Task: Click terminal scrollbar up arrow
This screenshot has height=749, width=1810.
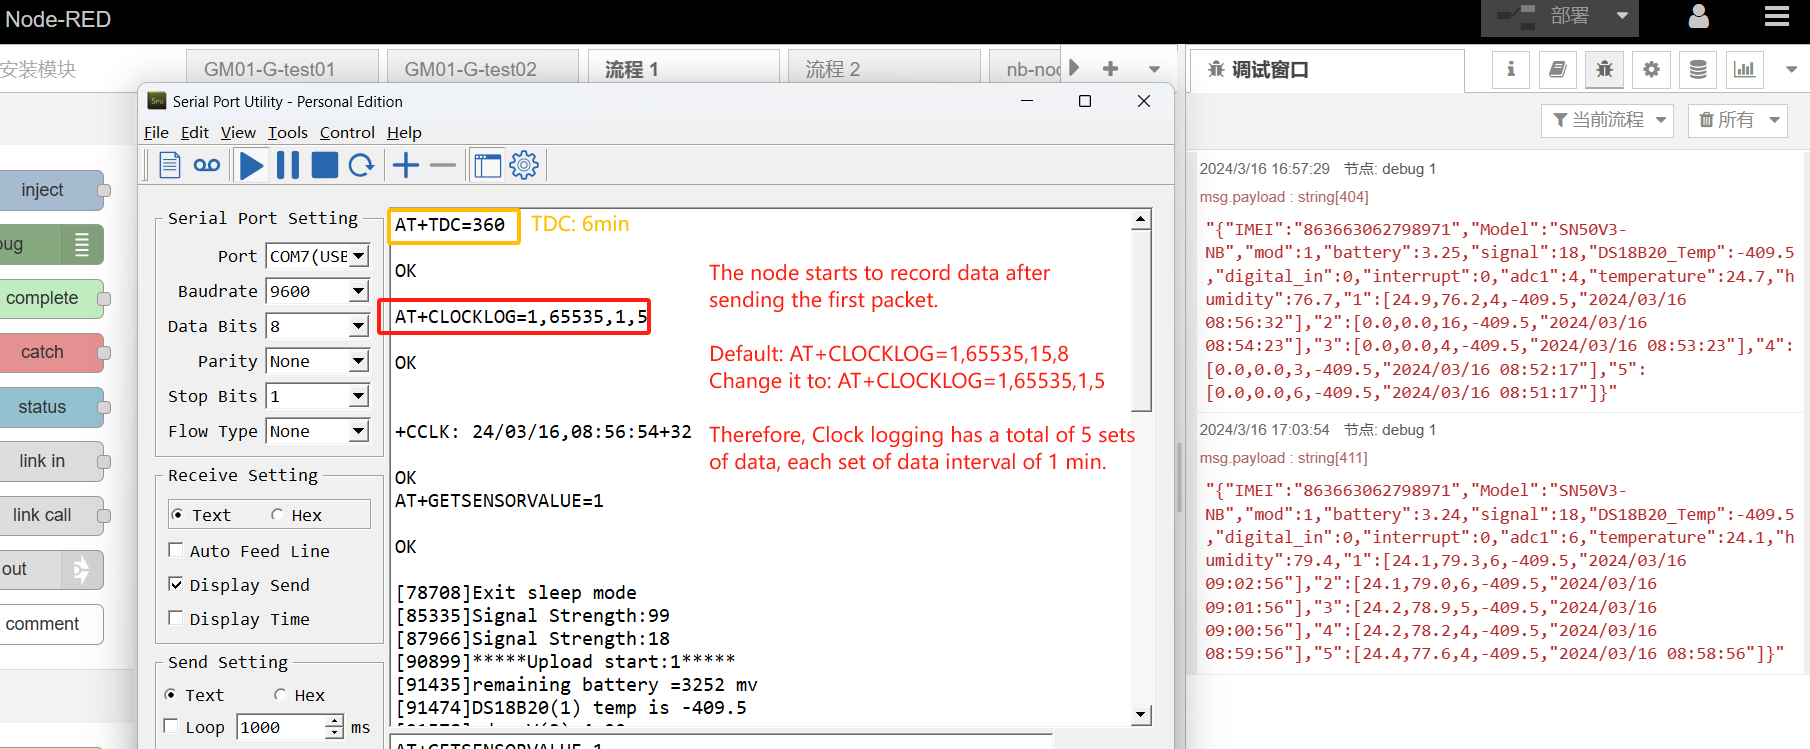Action: click(x=1141, y=219)
